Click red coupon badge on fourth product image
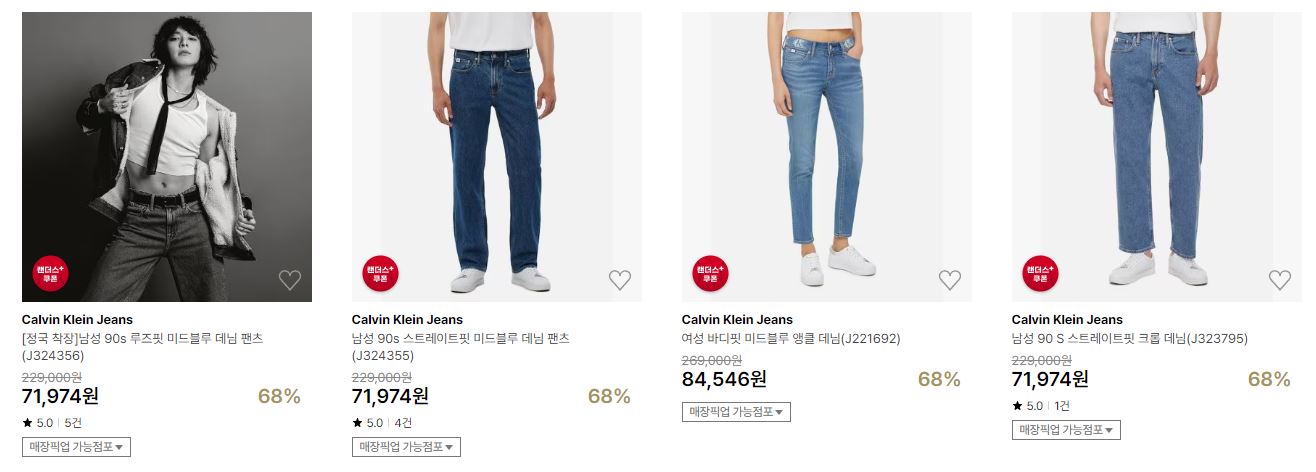 pyautogui.click(x=1040, y=274)
